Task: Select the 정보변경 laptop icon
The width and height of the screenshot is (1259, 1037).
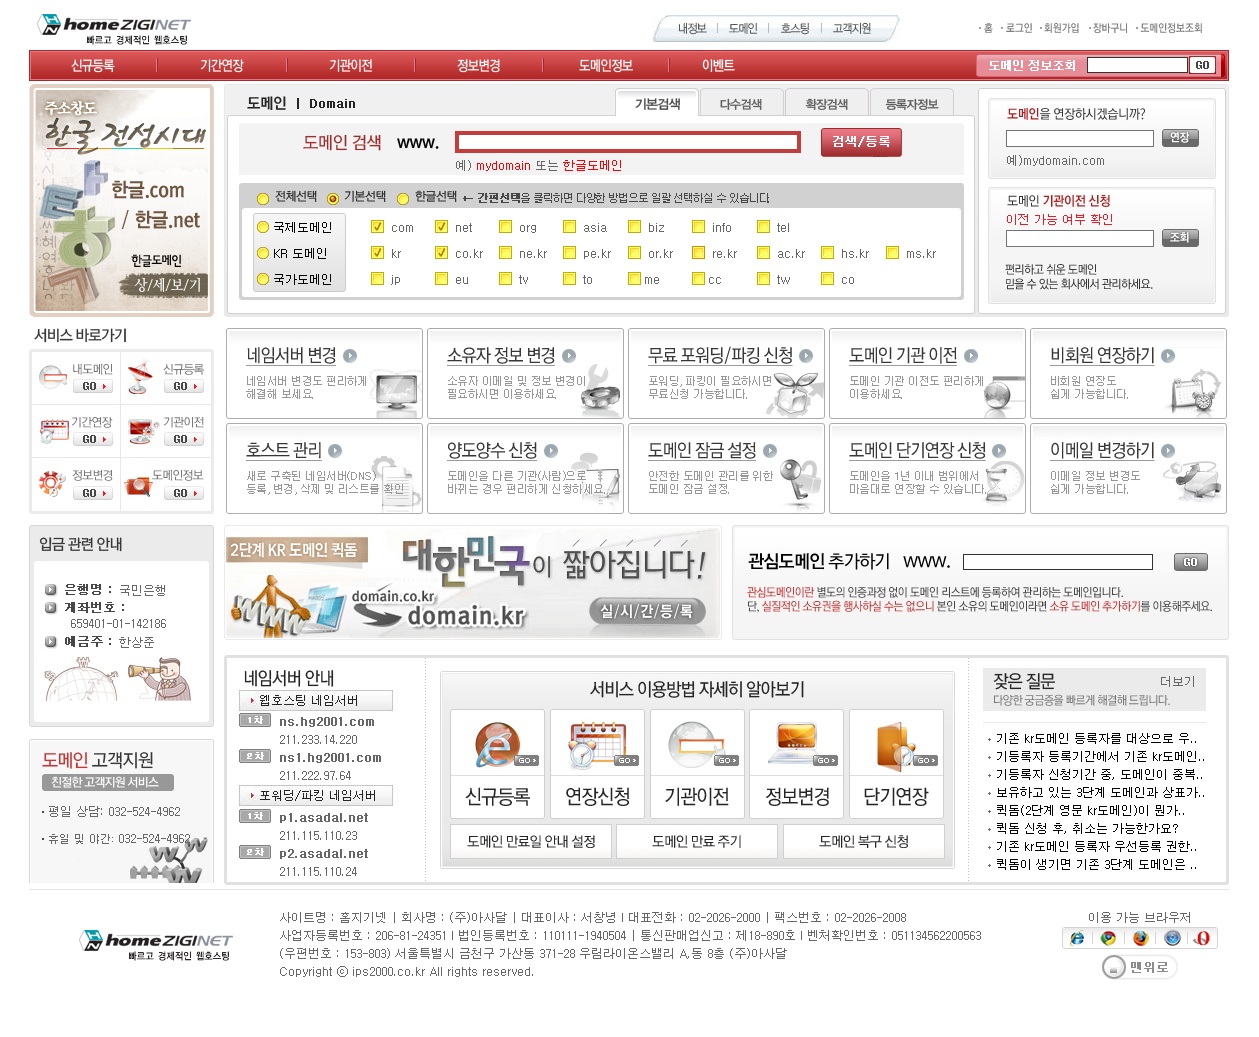Action: coord(797,744)
